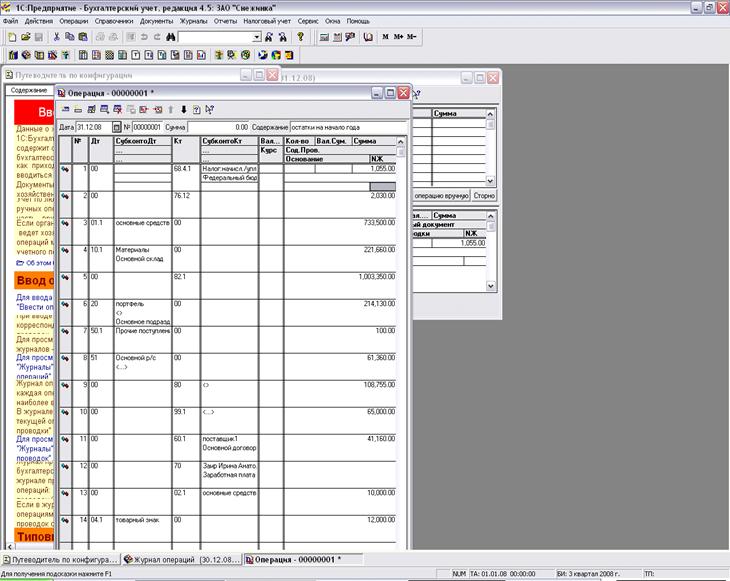Switch to Операция - 00000001 window tab

(304, 560)
